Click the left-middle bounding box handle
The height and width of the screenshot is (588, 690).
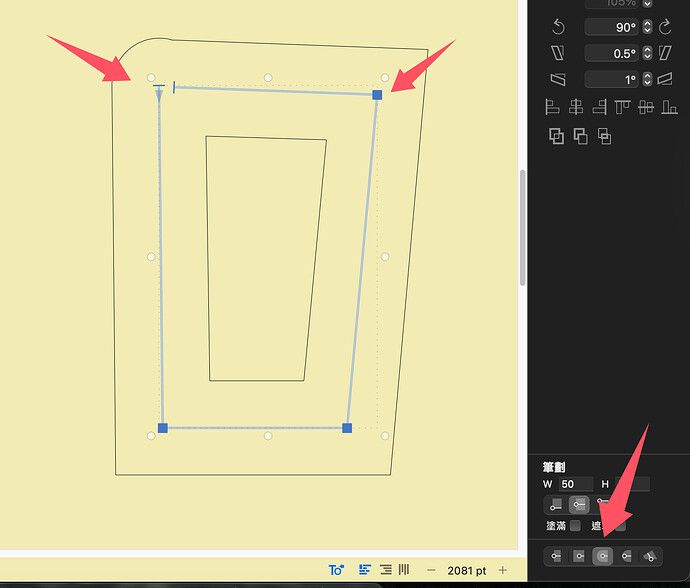[151, 257]
